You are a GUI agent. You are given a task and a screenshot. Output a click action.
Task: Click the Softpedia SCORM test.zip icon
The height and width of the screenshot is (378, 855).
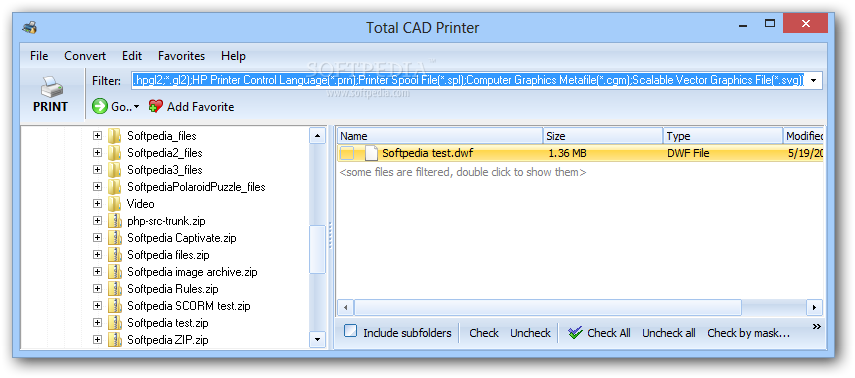(114, 306)
